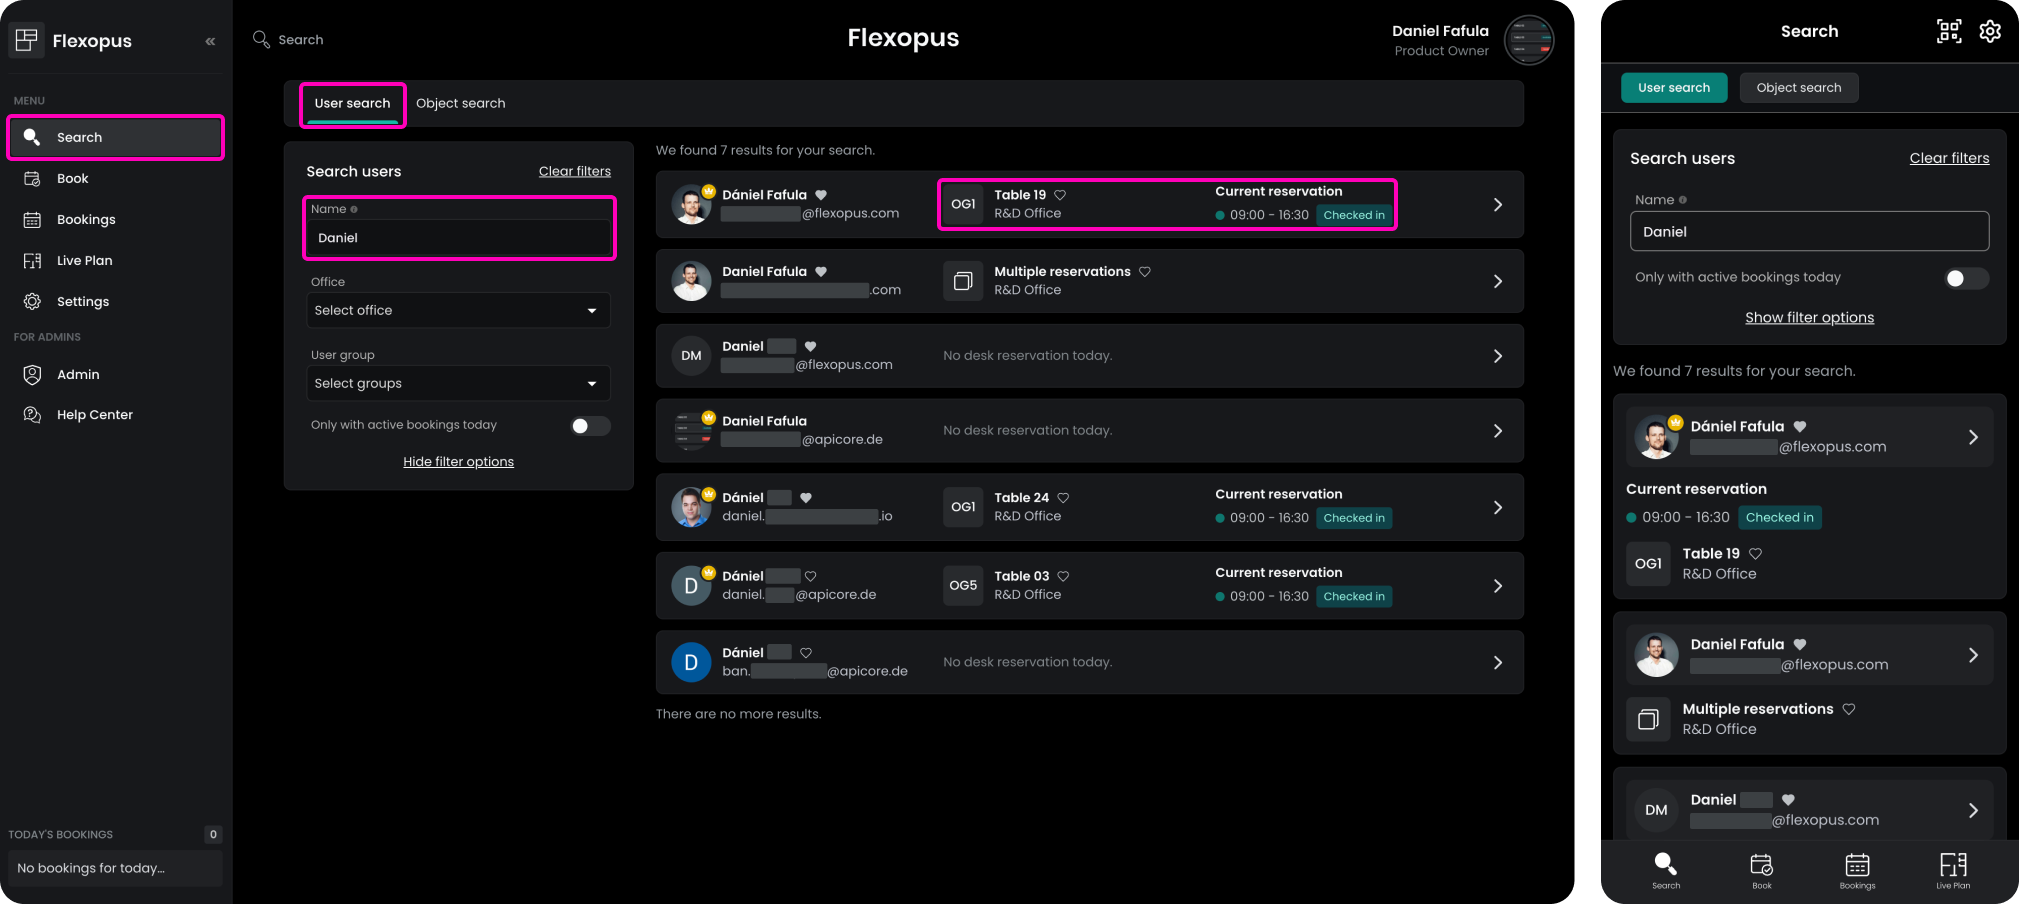The height and width of the screenshot is (904, 2019).
Task: Toggle 'Only with active bookings today' in desktop filters
Action: point(590,426)
